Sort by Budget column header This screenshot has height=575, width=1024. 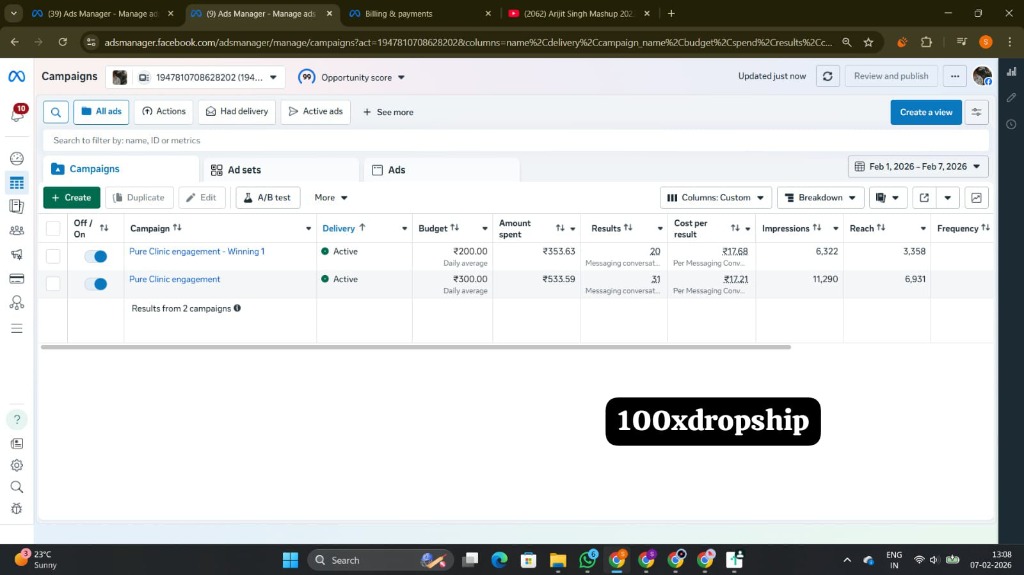point(438,228)
